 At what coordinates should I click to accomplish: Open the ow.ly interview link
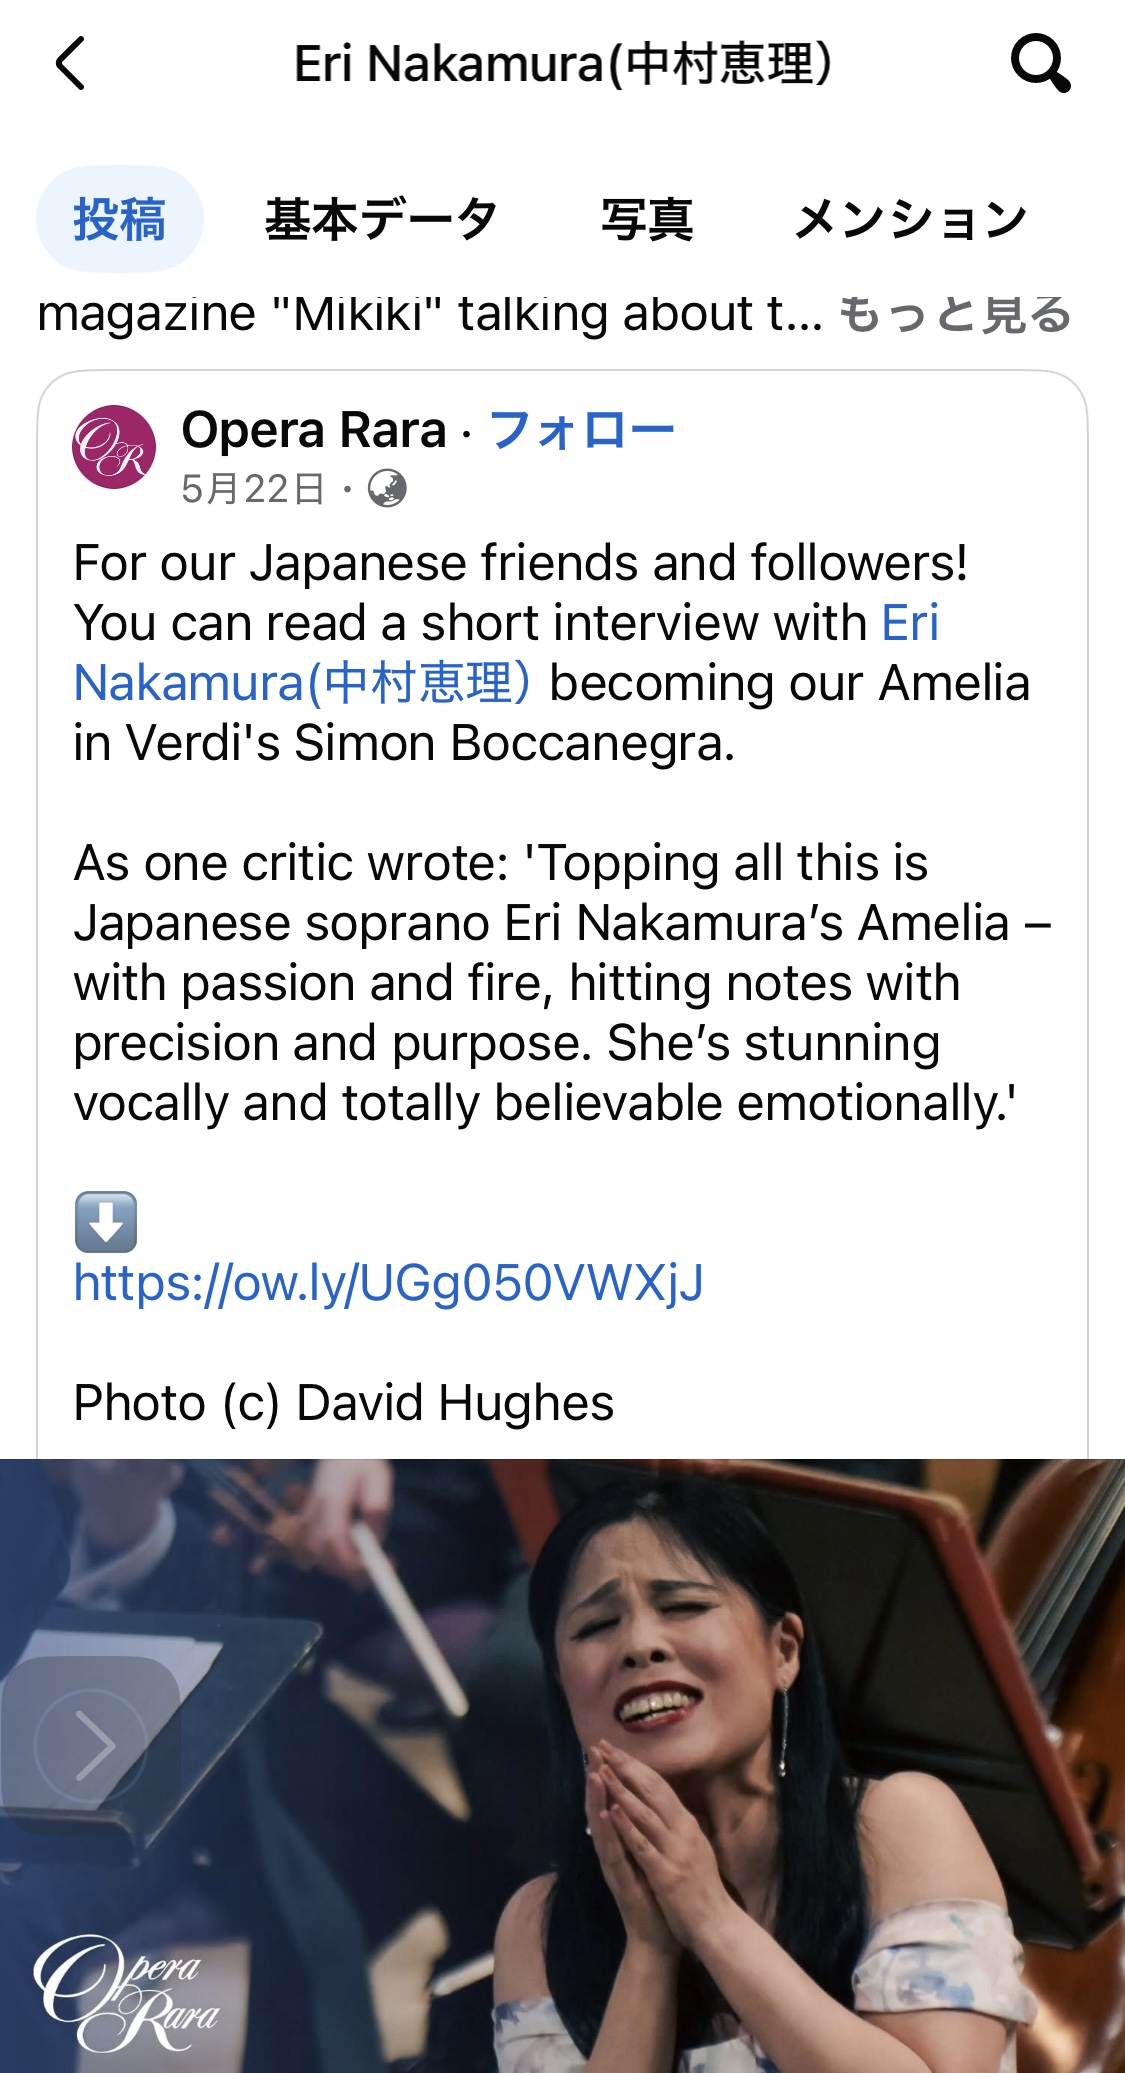point(389,1283)
